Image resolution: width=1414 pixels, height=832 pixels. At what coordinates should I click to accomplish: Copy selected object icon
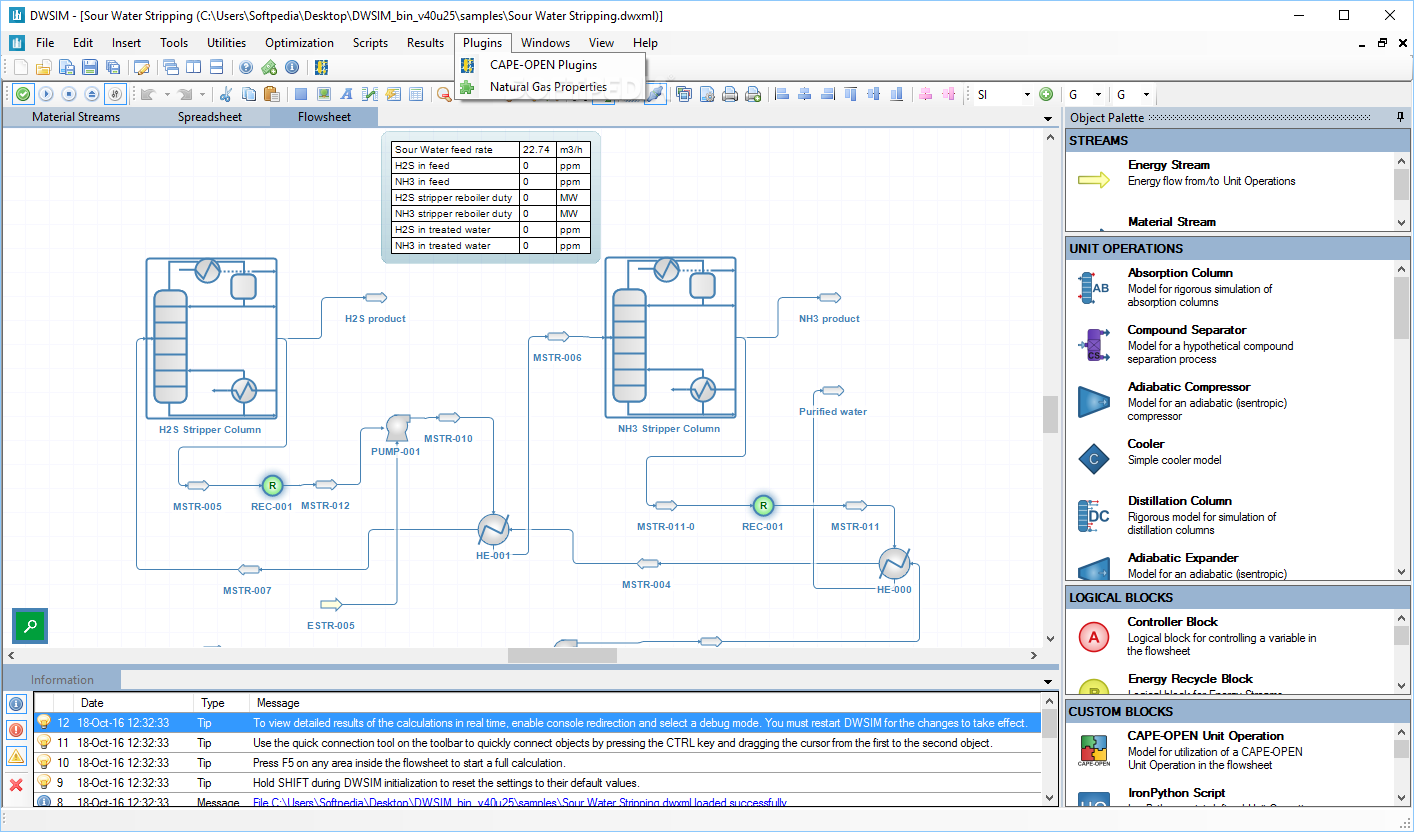248,94
